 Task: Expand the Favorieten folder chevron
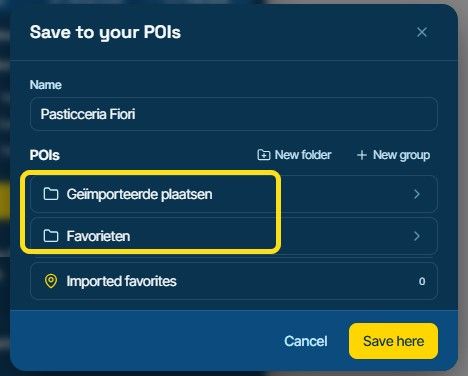[x=416, y=236]
